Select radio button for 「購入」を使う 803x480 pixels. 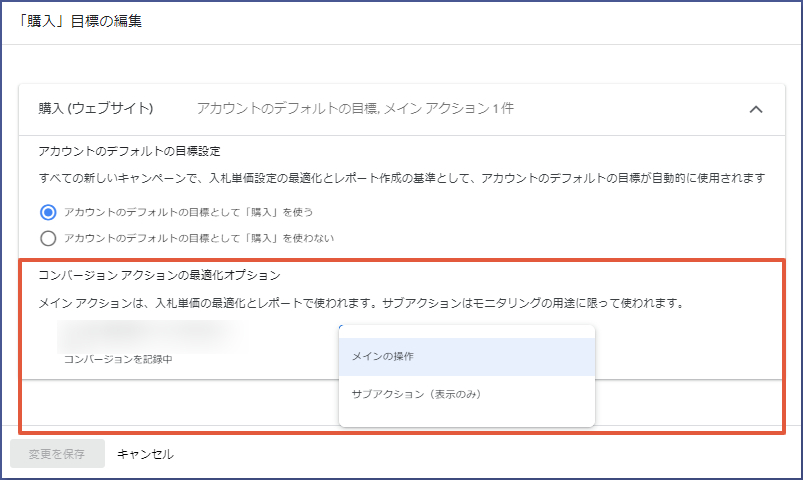(x=47, y=212)
